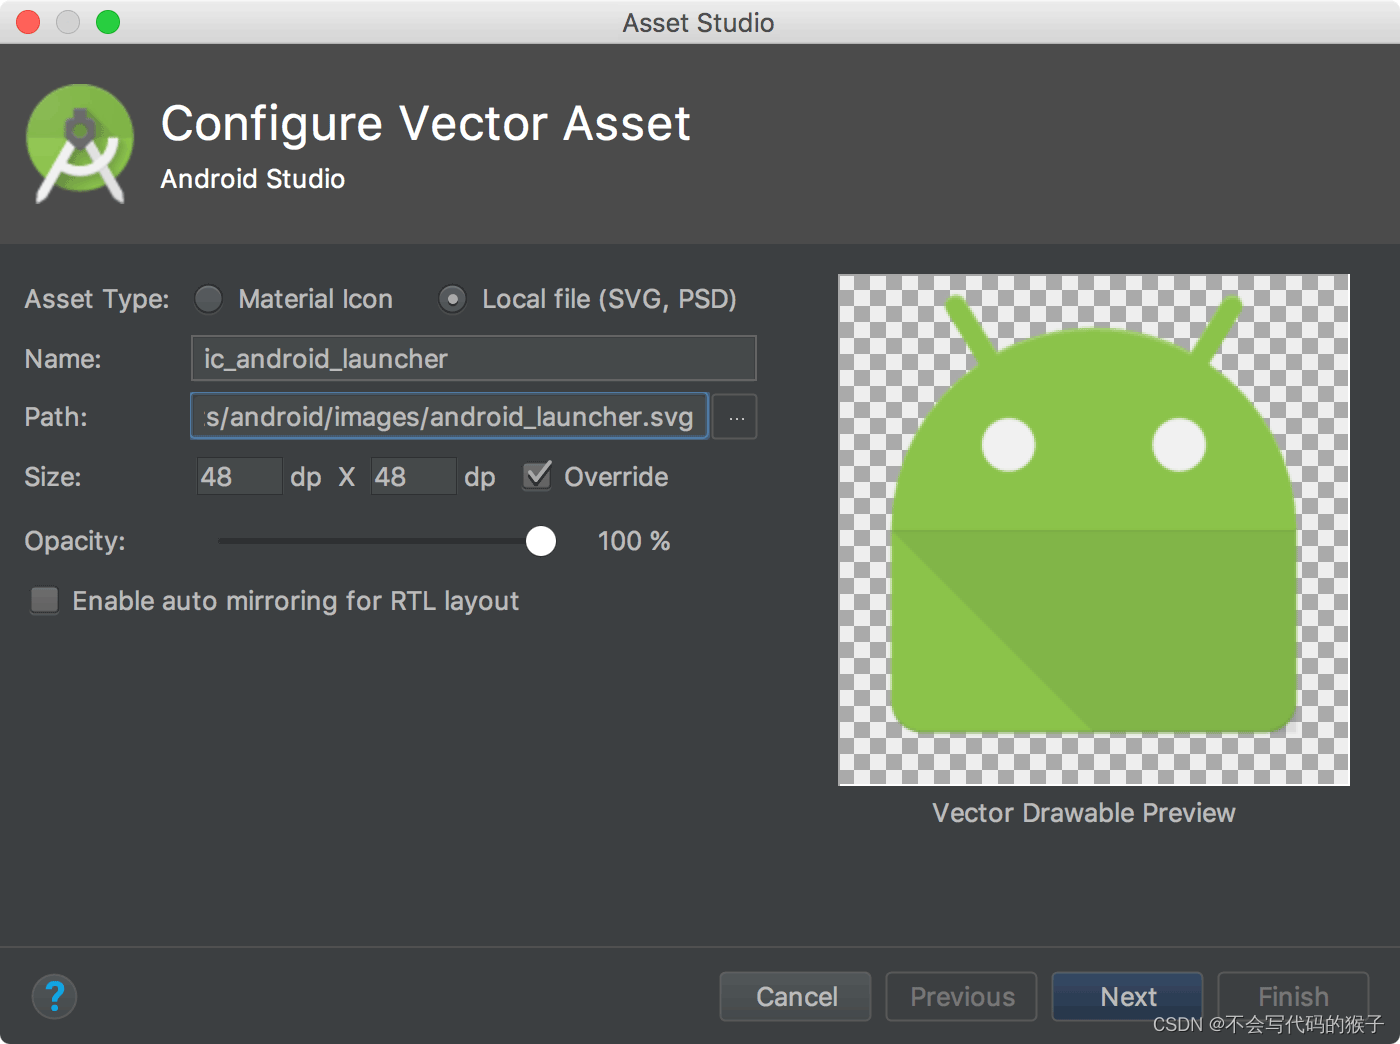
Task: Click the Vector Drawable Preview image
Action: point(1094,530)
